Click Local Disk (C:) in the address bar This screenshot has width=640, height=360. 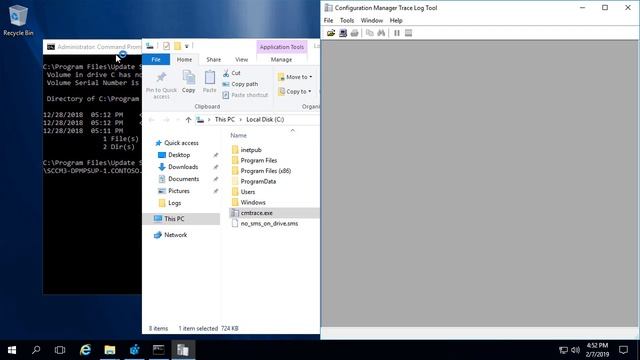point(265,120)
